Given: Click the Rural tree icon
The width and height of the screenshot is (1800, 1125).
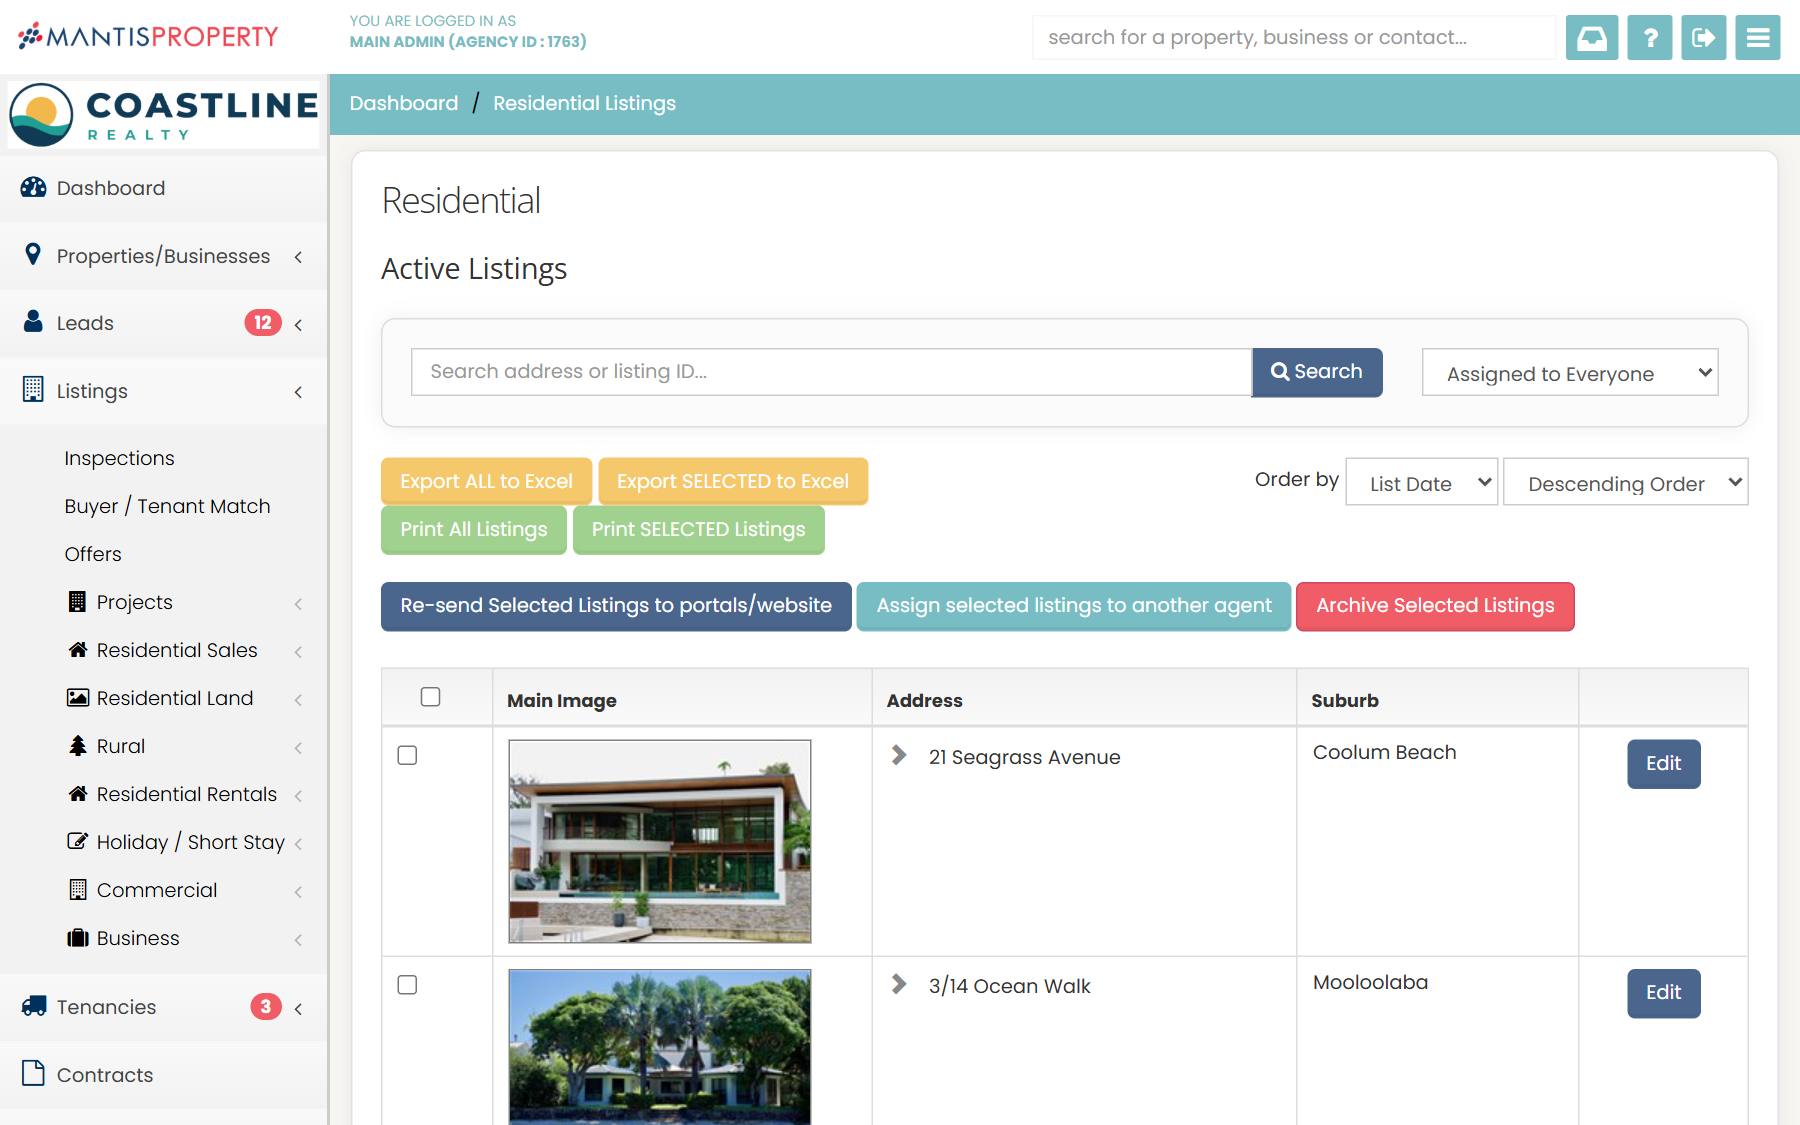Looking at the screenshot, I should click(x=78, y=746).
